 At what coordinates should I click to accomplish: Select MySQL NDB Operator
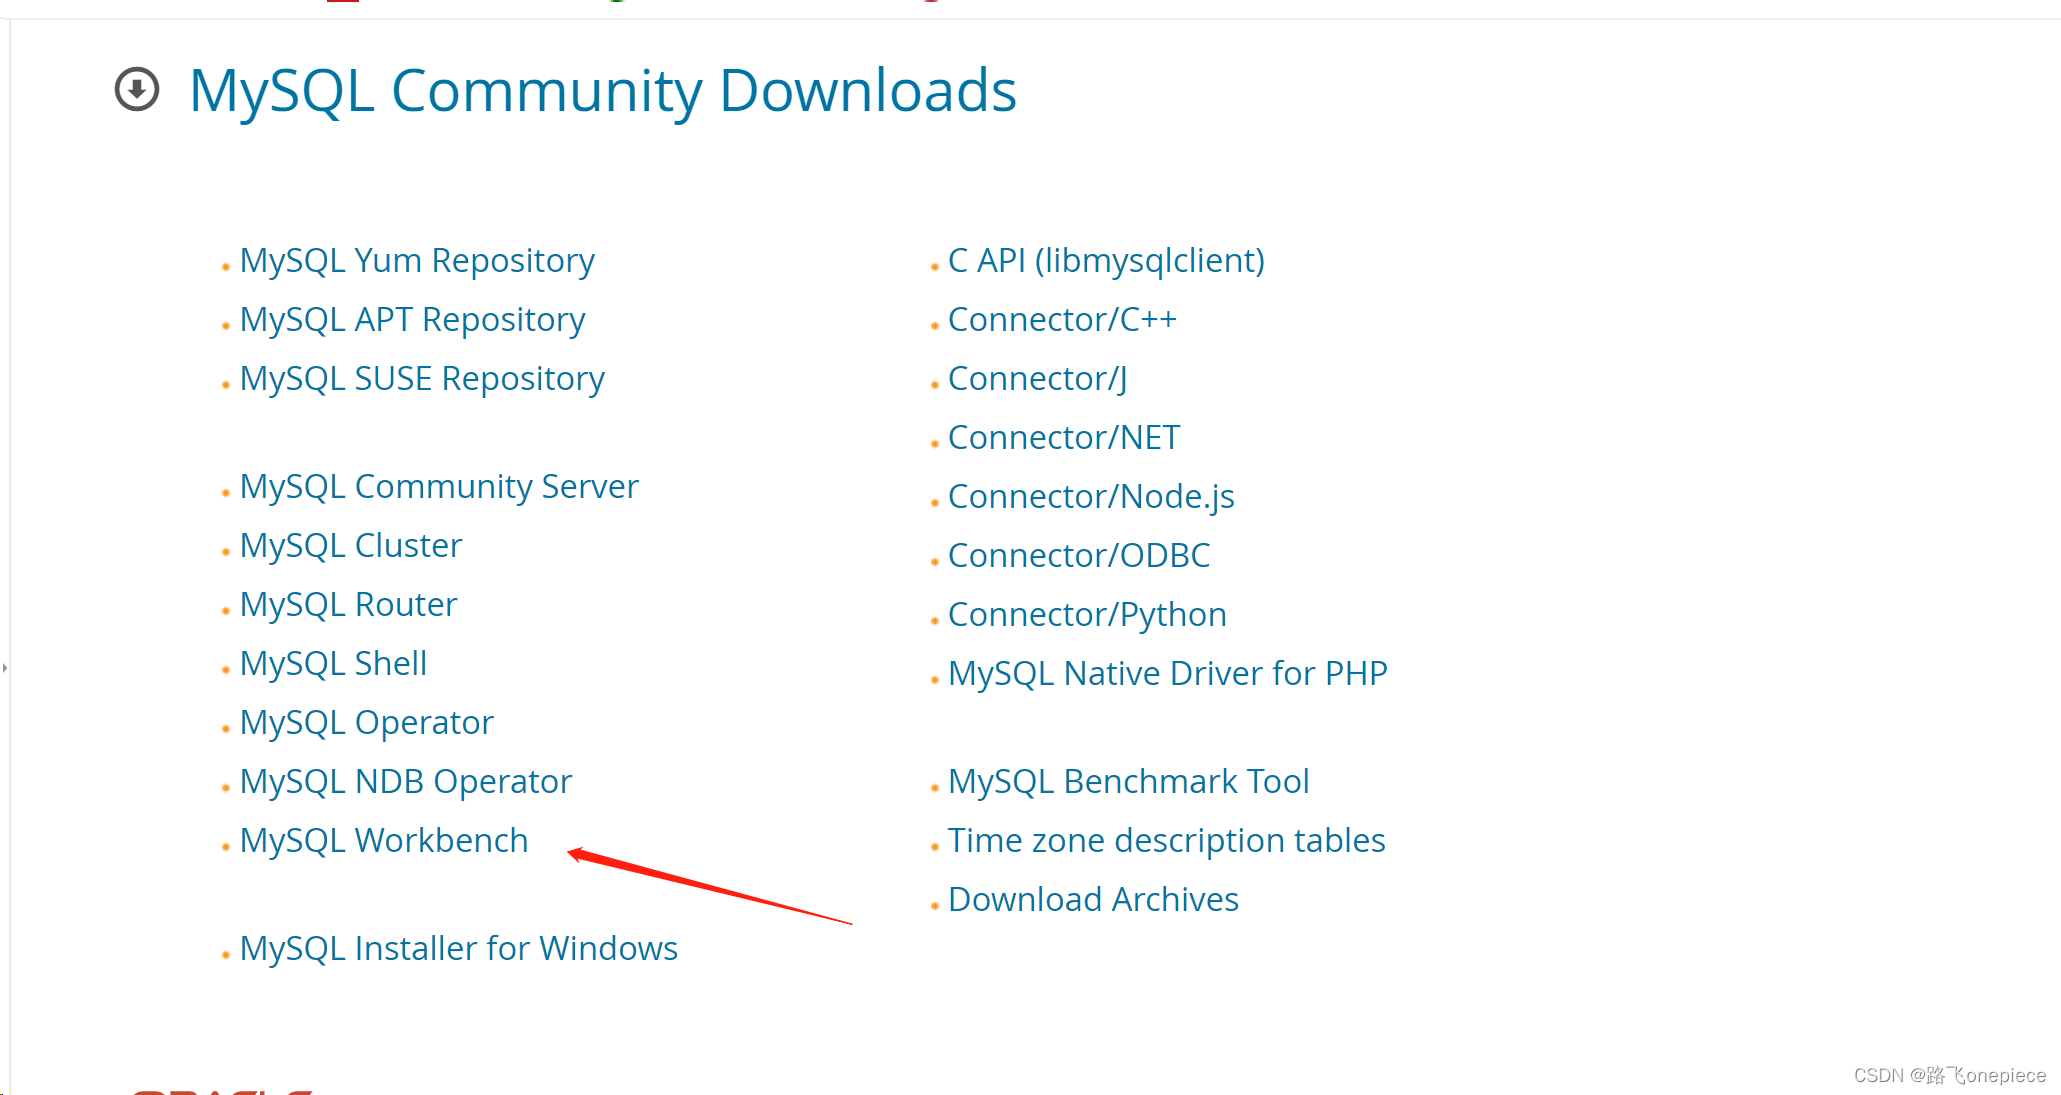click(406, 782)
